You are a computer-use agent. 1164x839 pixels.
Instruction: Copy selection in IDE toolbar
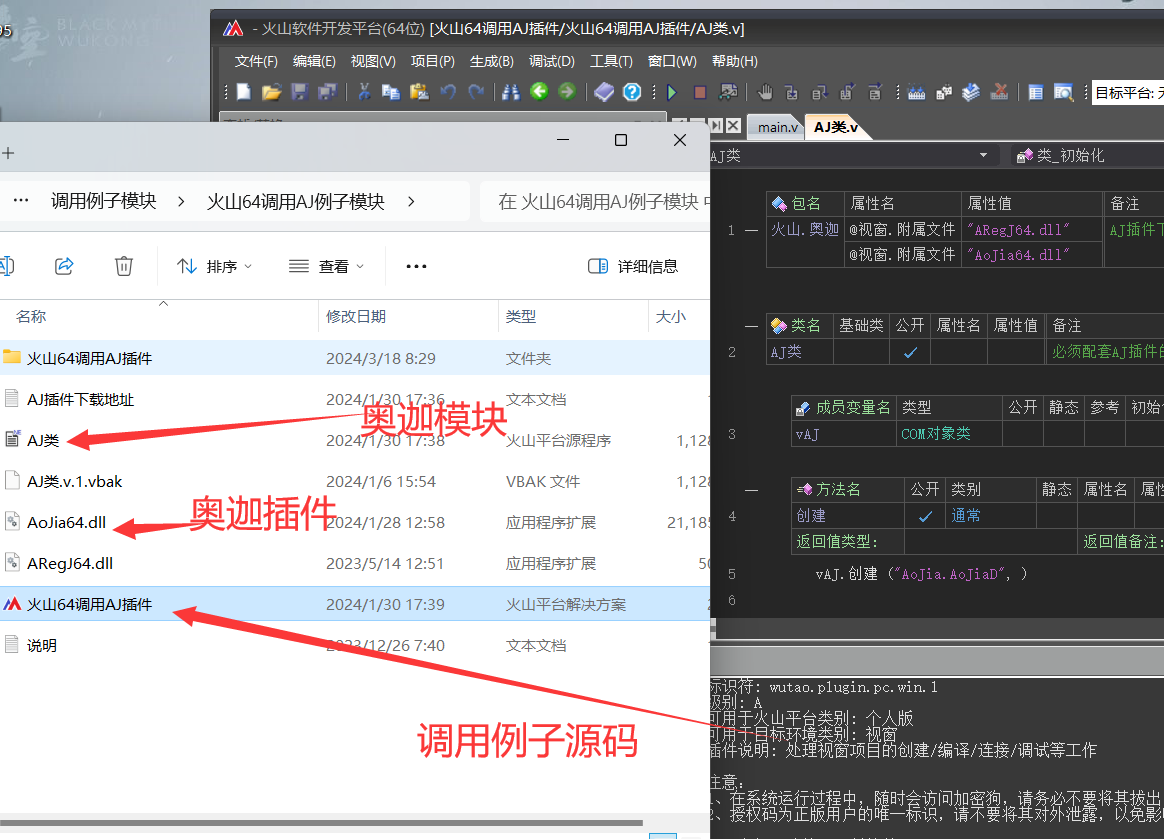click(x=390, y=91)
